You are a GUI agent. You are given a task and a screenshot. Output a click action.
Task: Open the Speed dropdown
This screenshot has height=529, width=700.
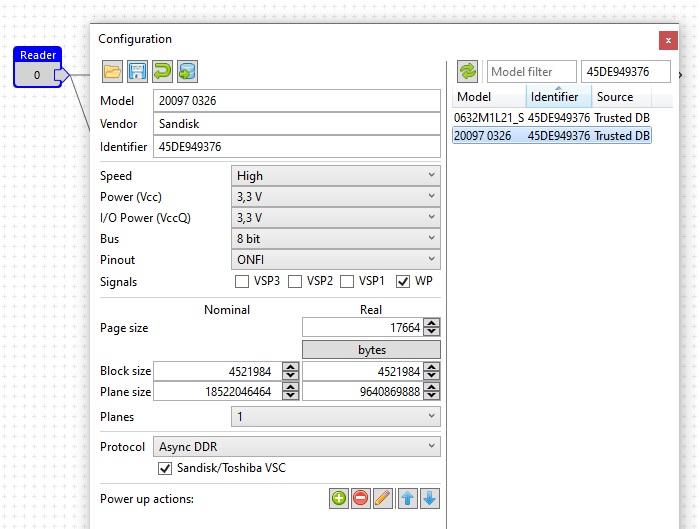point(336,175)
